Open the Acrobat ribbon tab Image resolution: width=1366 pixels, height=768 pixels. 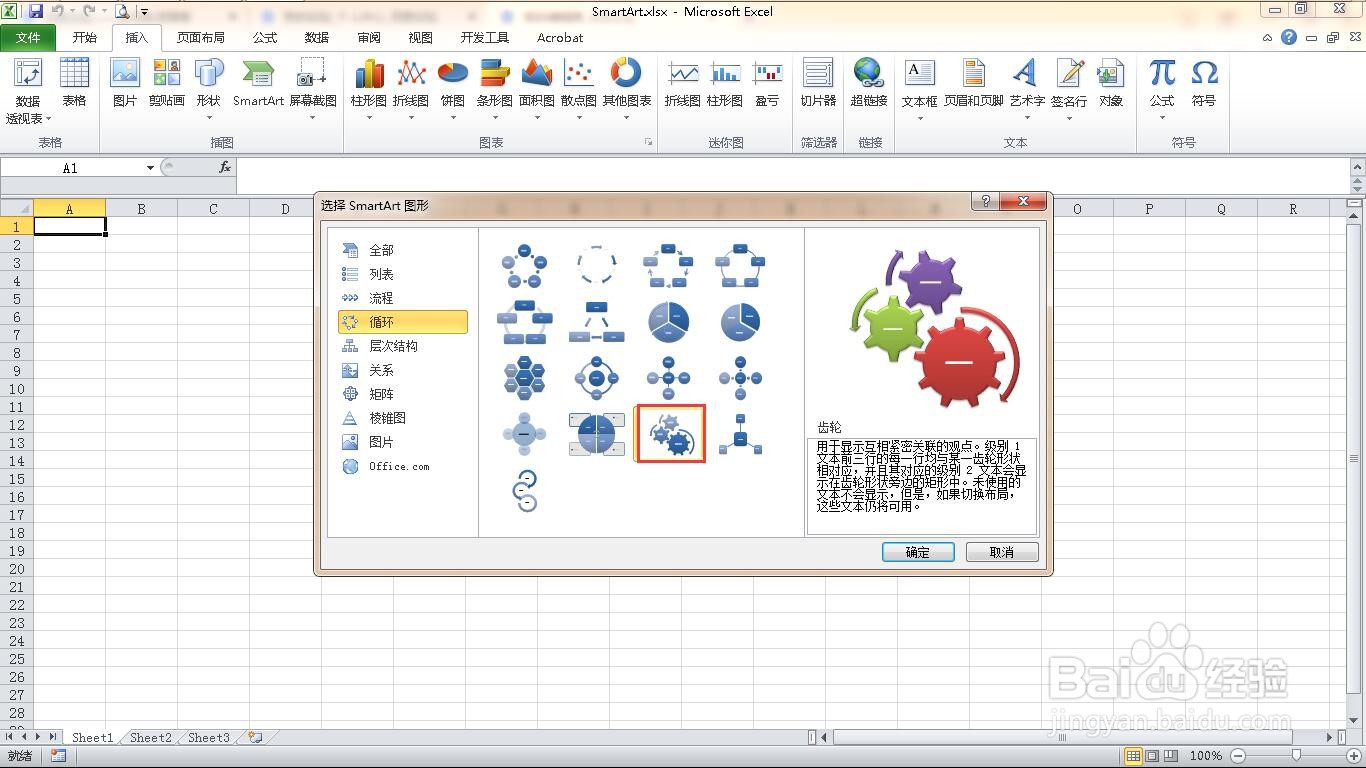coord(560,37)
